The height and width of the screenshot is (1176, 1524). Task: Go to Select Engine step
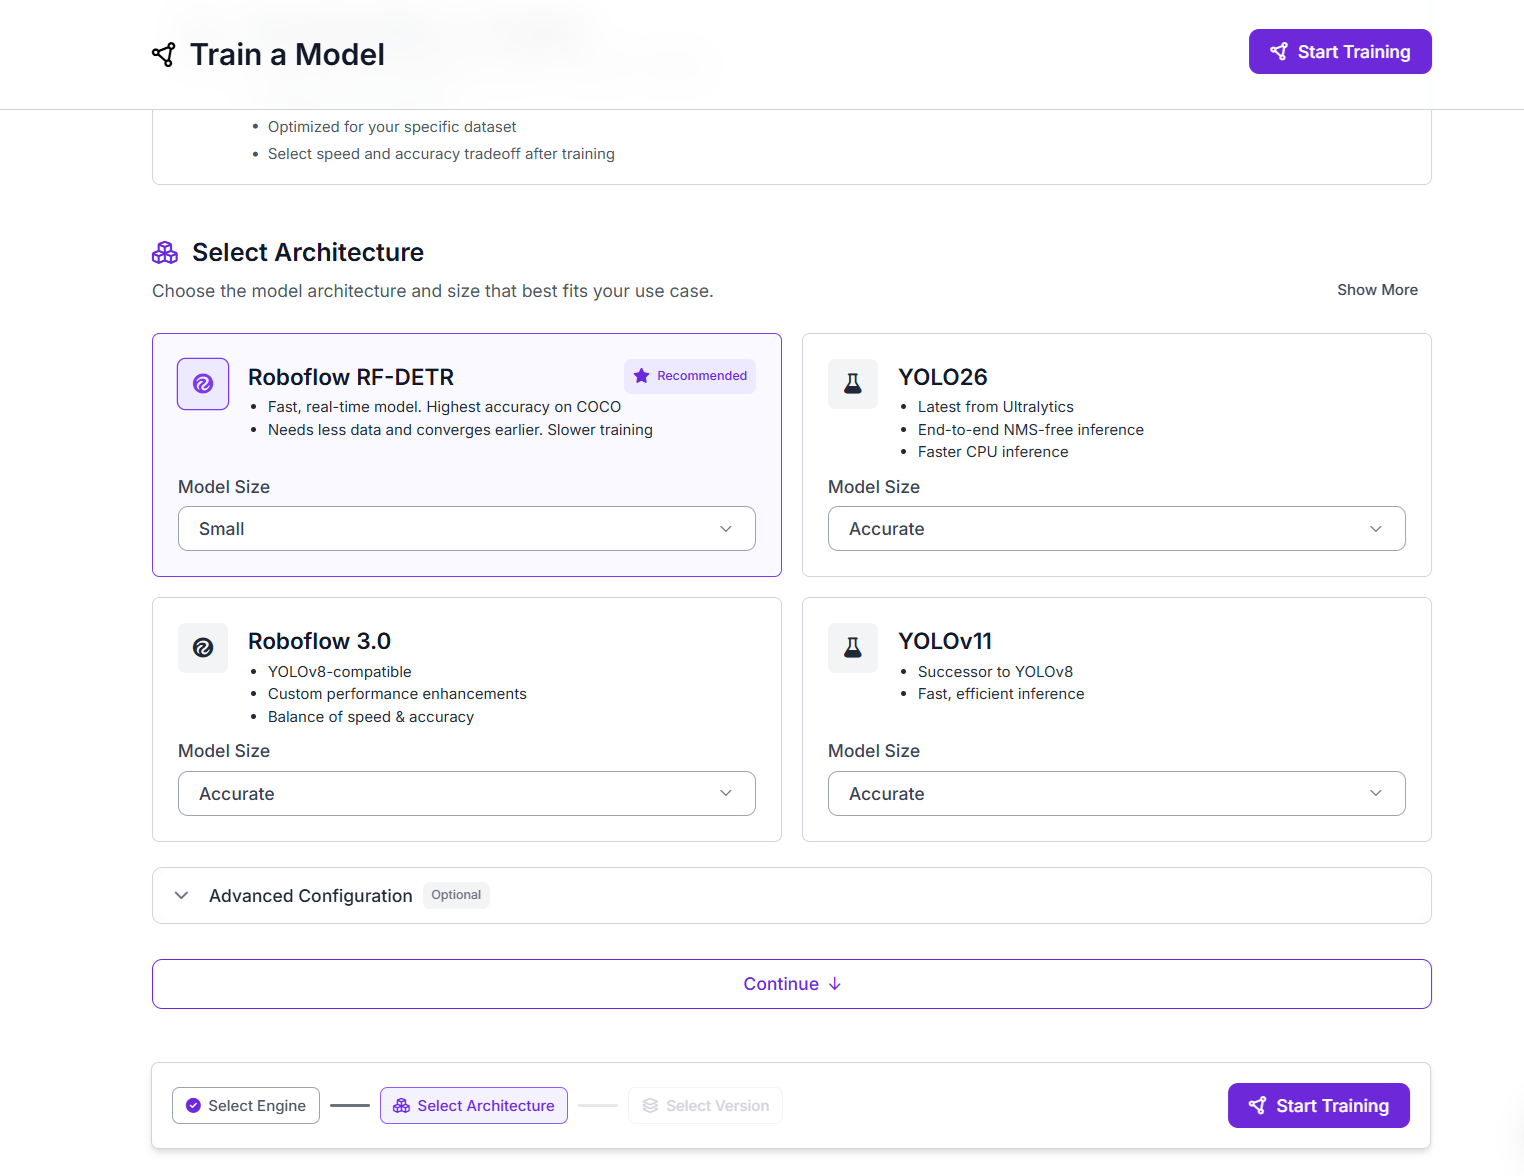coord(246,1106)
